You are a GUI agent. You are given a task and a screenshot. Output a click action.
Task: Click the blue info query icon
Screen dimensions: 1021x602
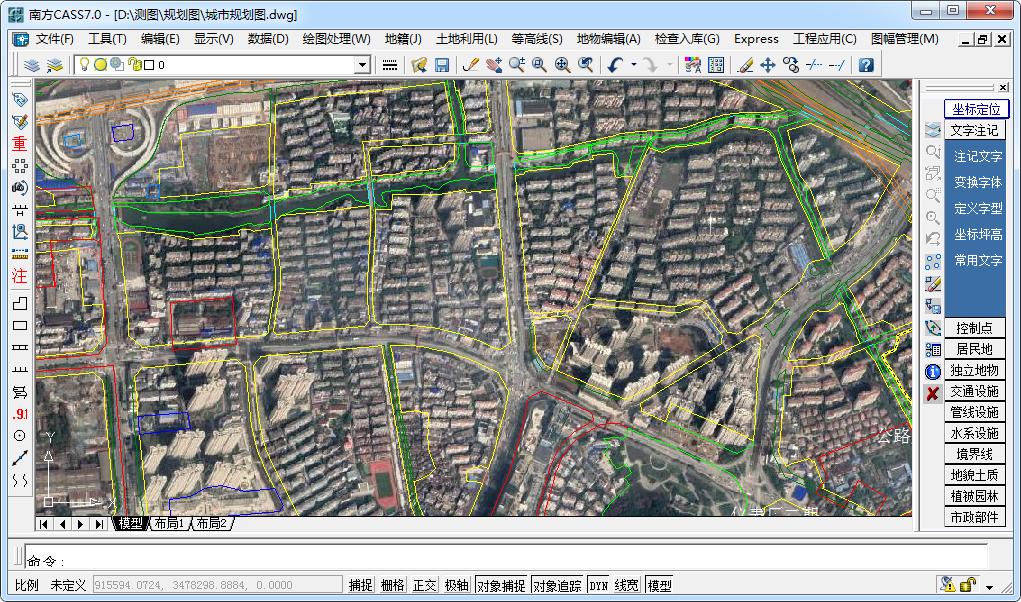pos(933,372)
